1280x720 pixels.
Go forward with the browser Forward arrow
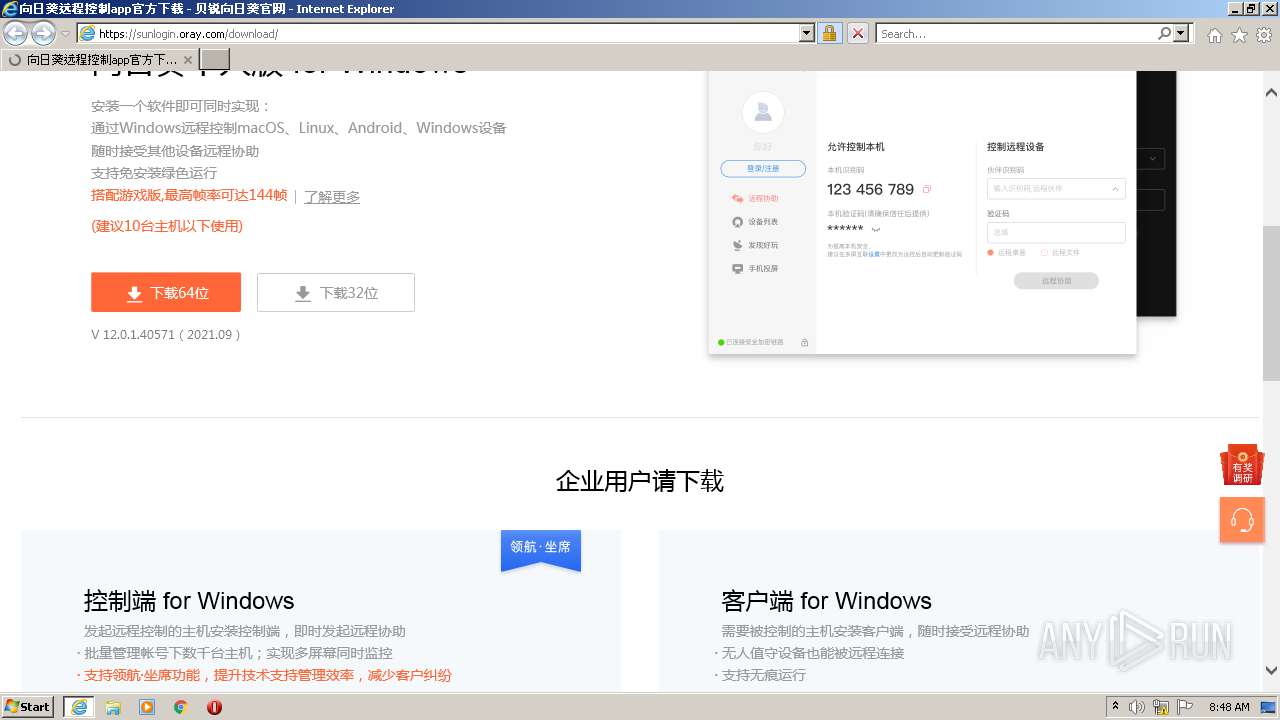(43, 33)
